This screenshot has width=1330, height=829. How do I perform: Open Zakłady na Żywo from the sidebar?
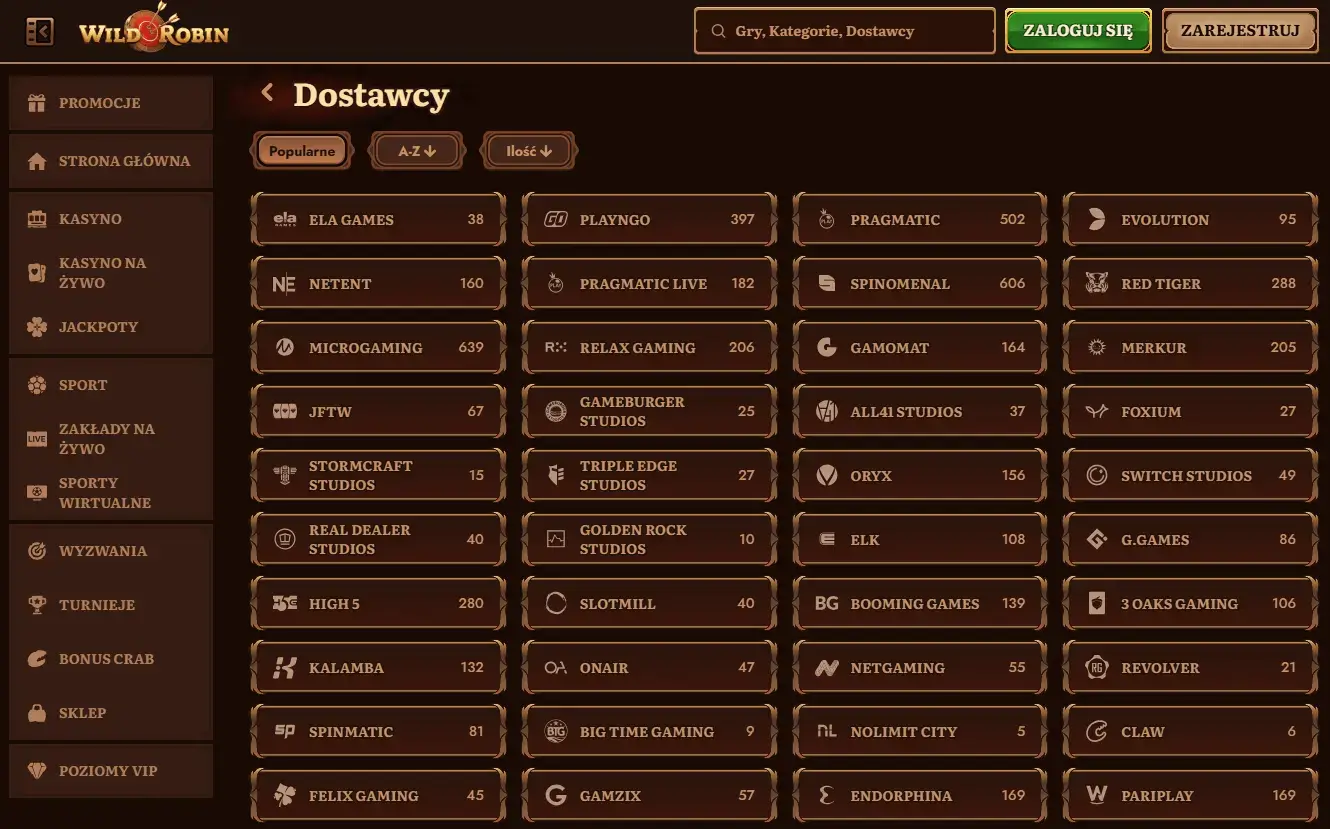click(106, 439)
